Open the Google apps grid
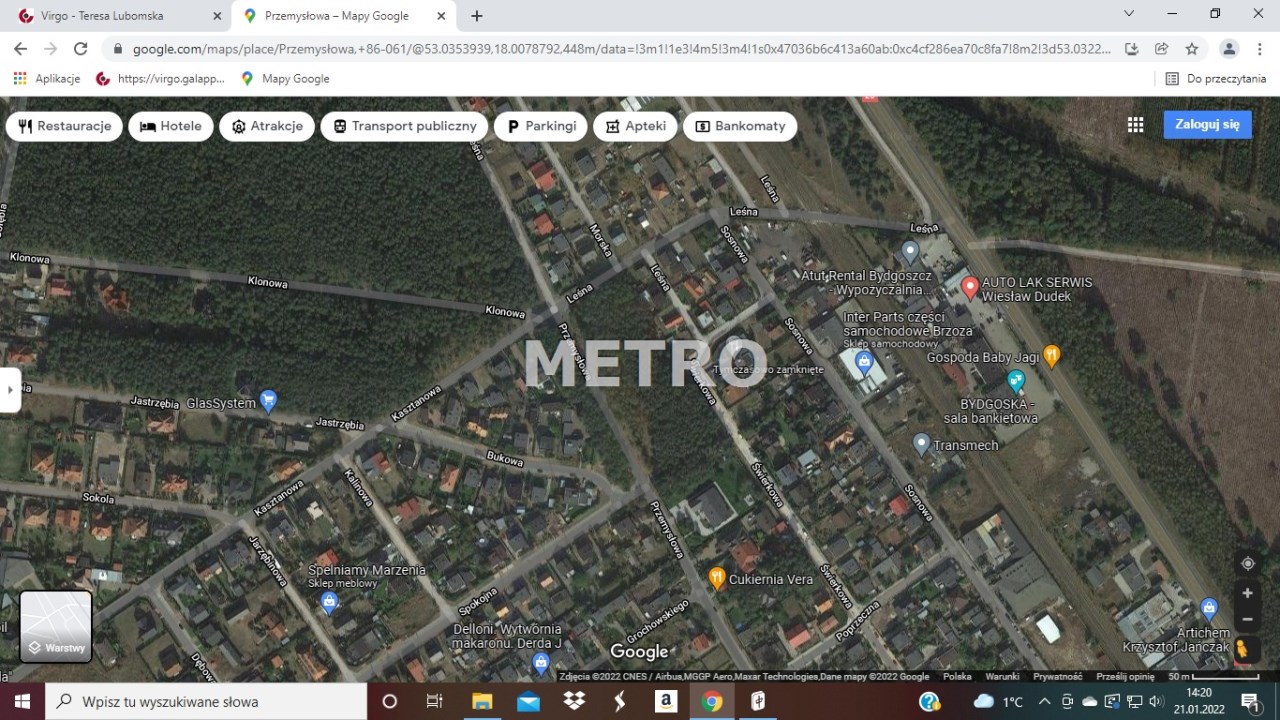 [x=1135, y=125]
